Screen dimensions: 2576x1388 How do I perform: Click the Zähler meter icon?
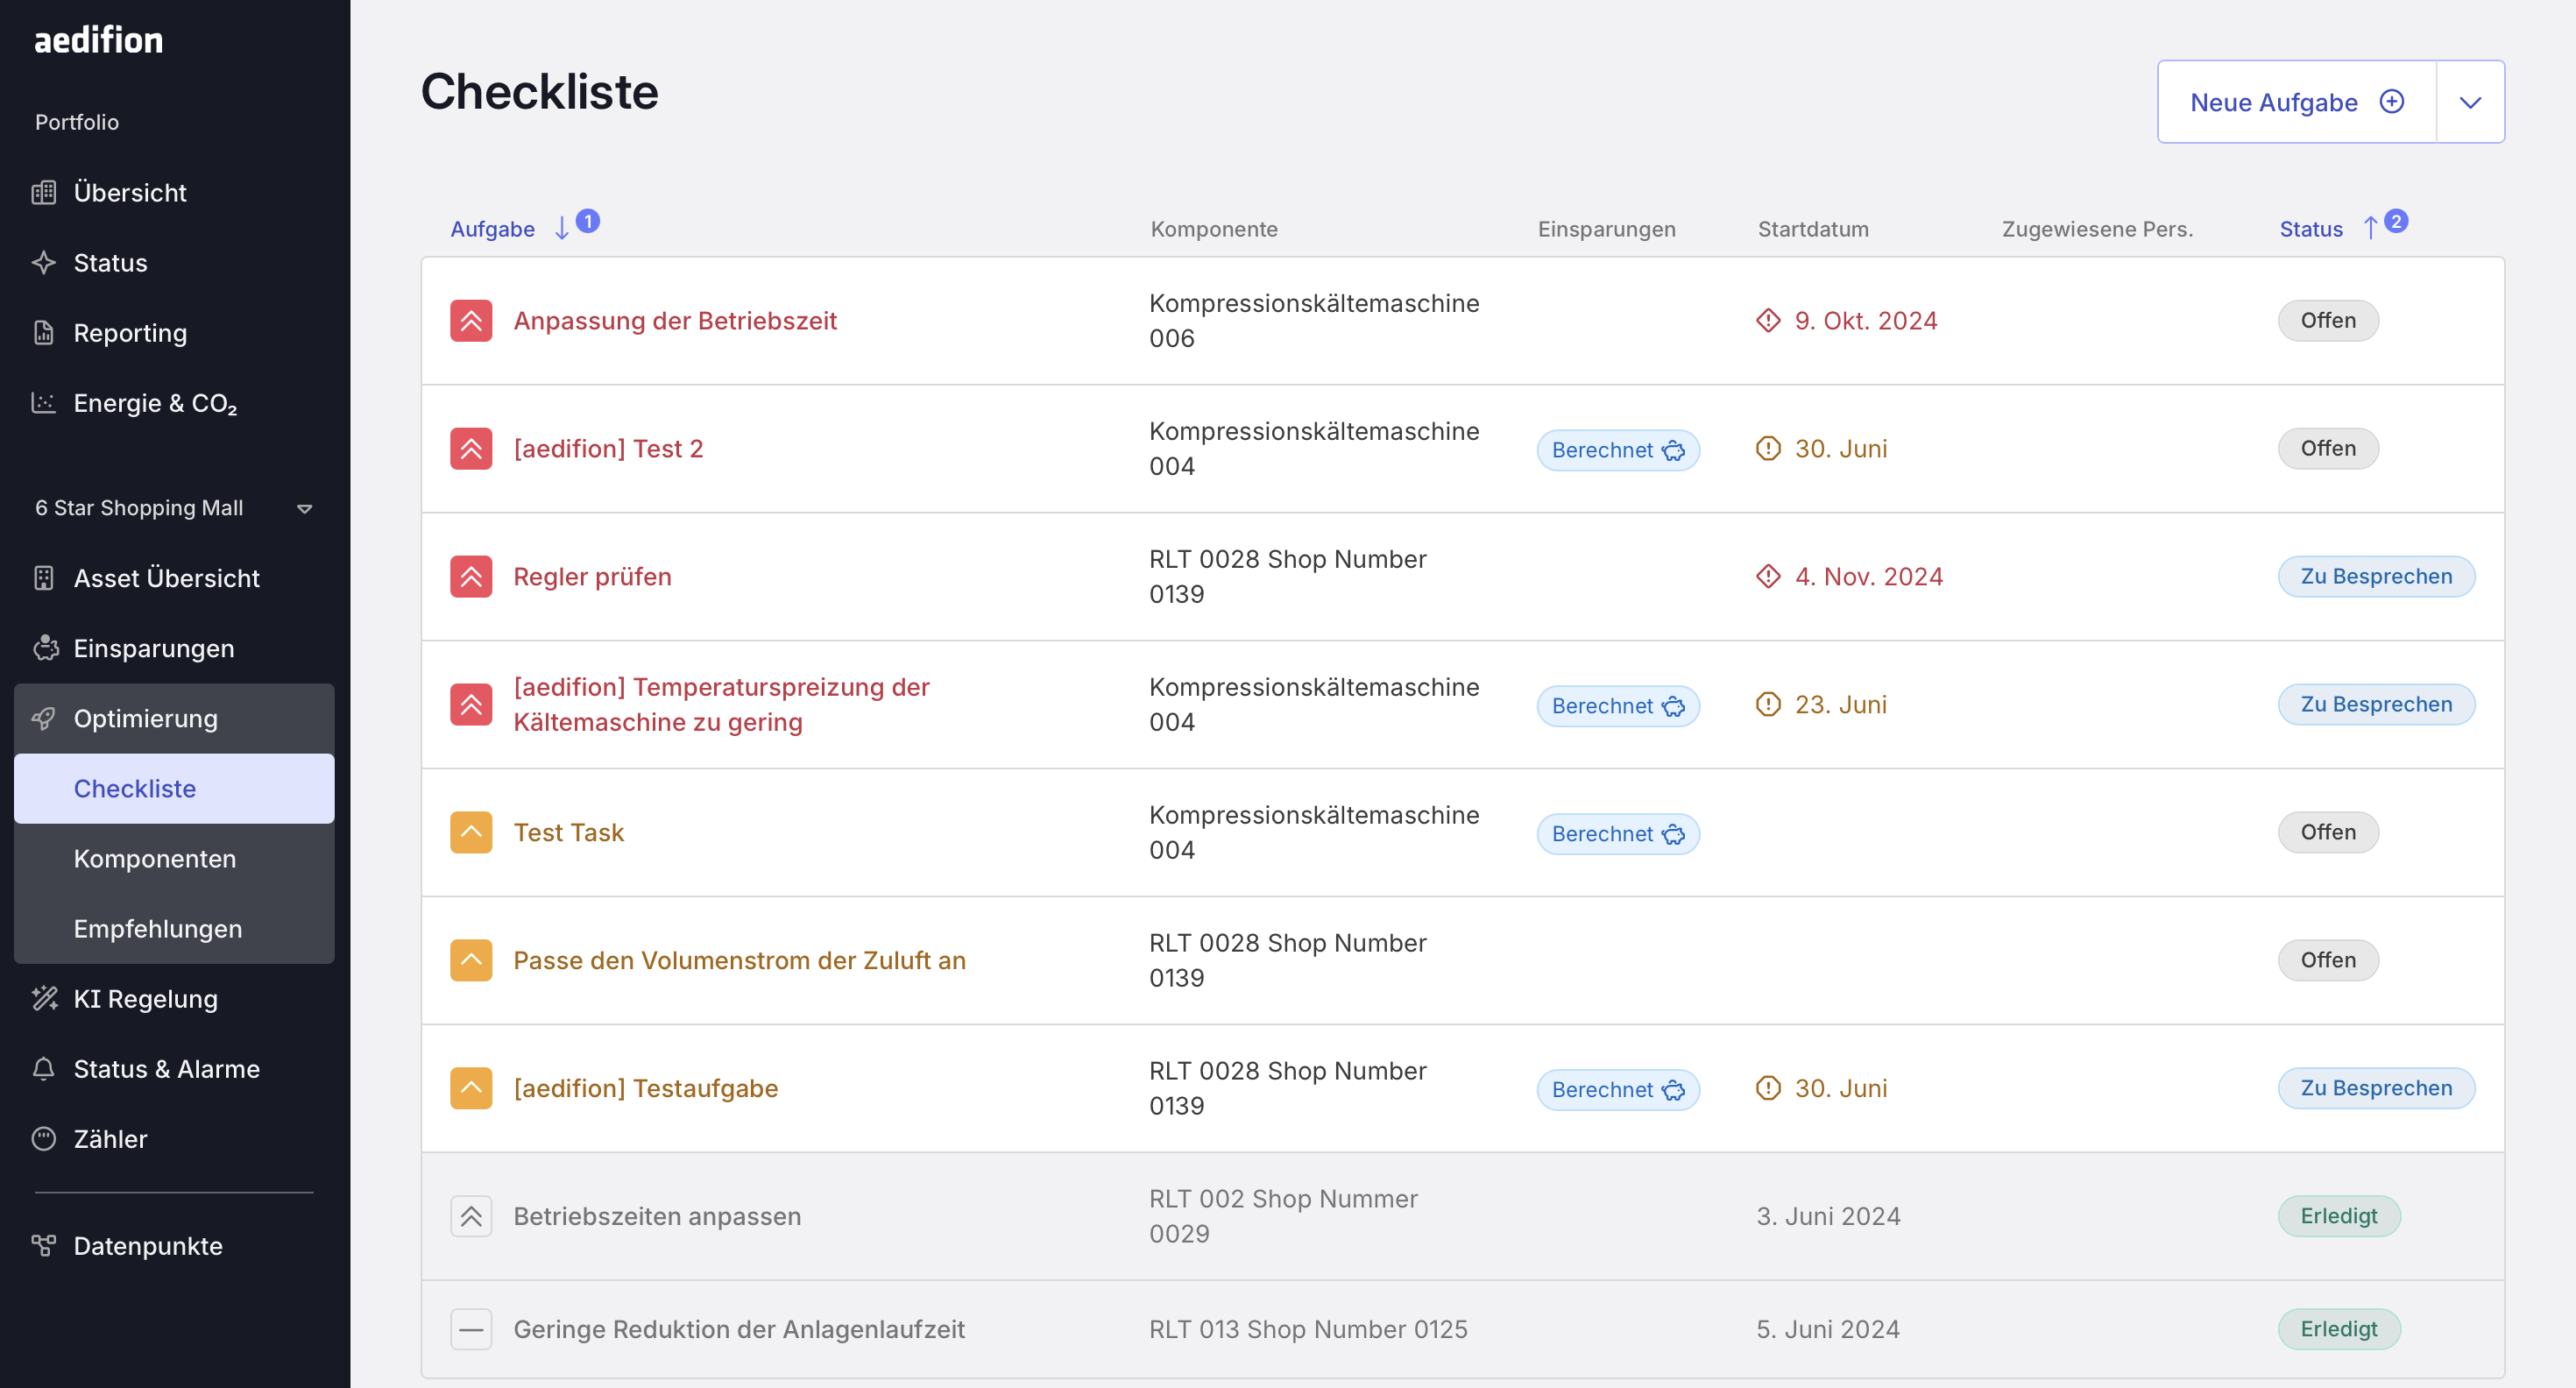coord(43,1139)
